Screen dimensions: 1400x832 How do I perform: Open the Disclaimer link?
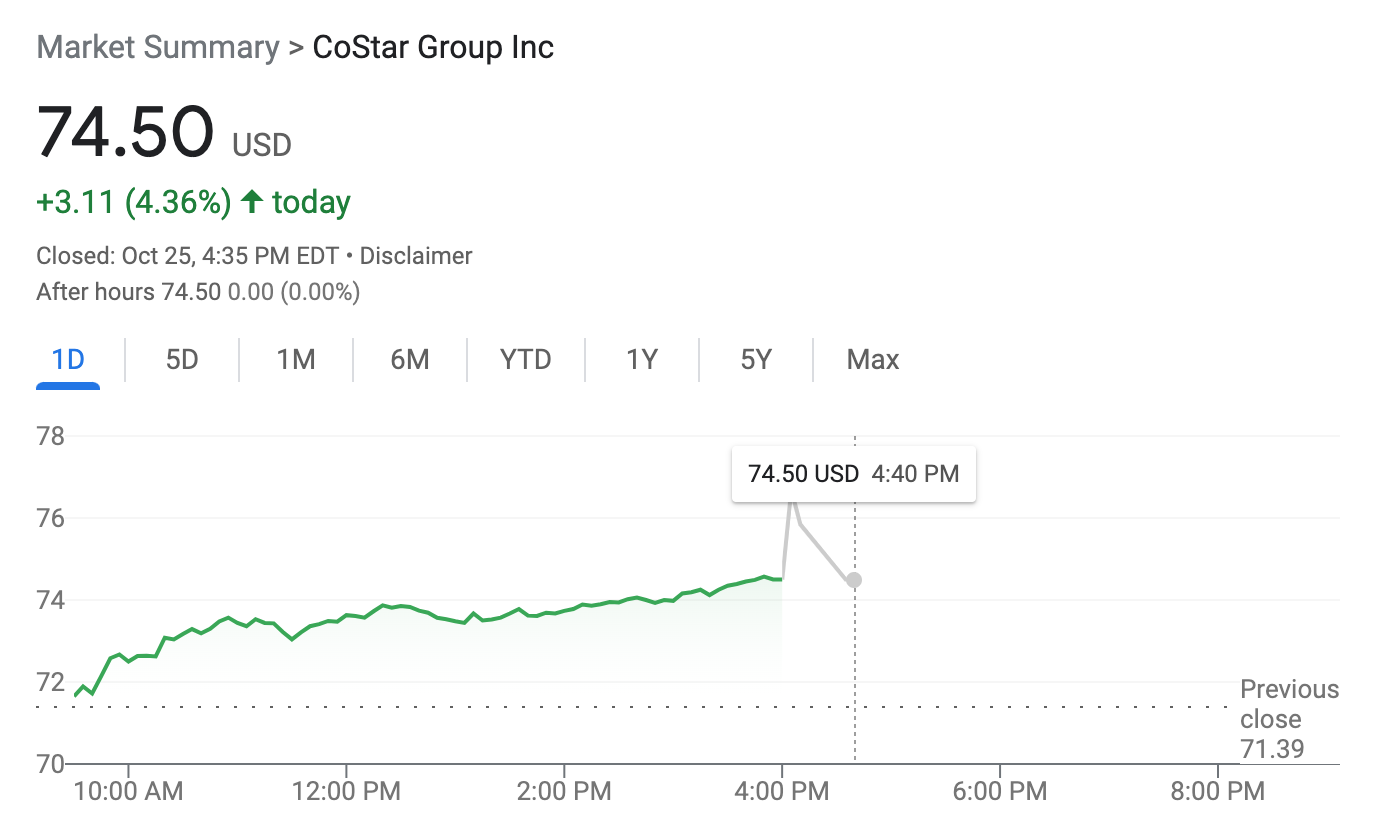[416, 256]
